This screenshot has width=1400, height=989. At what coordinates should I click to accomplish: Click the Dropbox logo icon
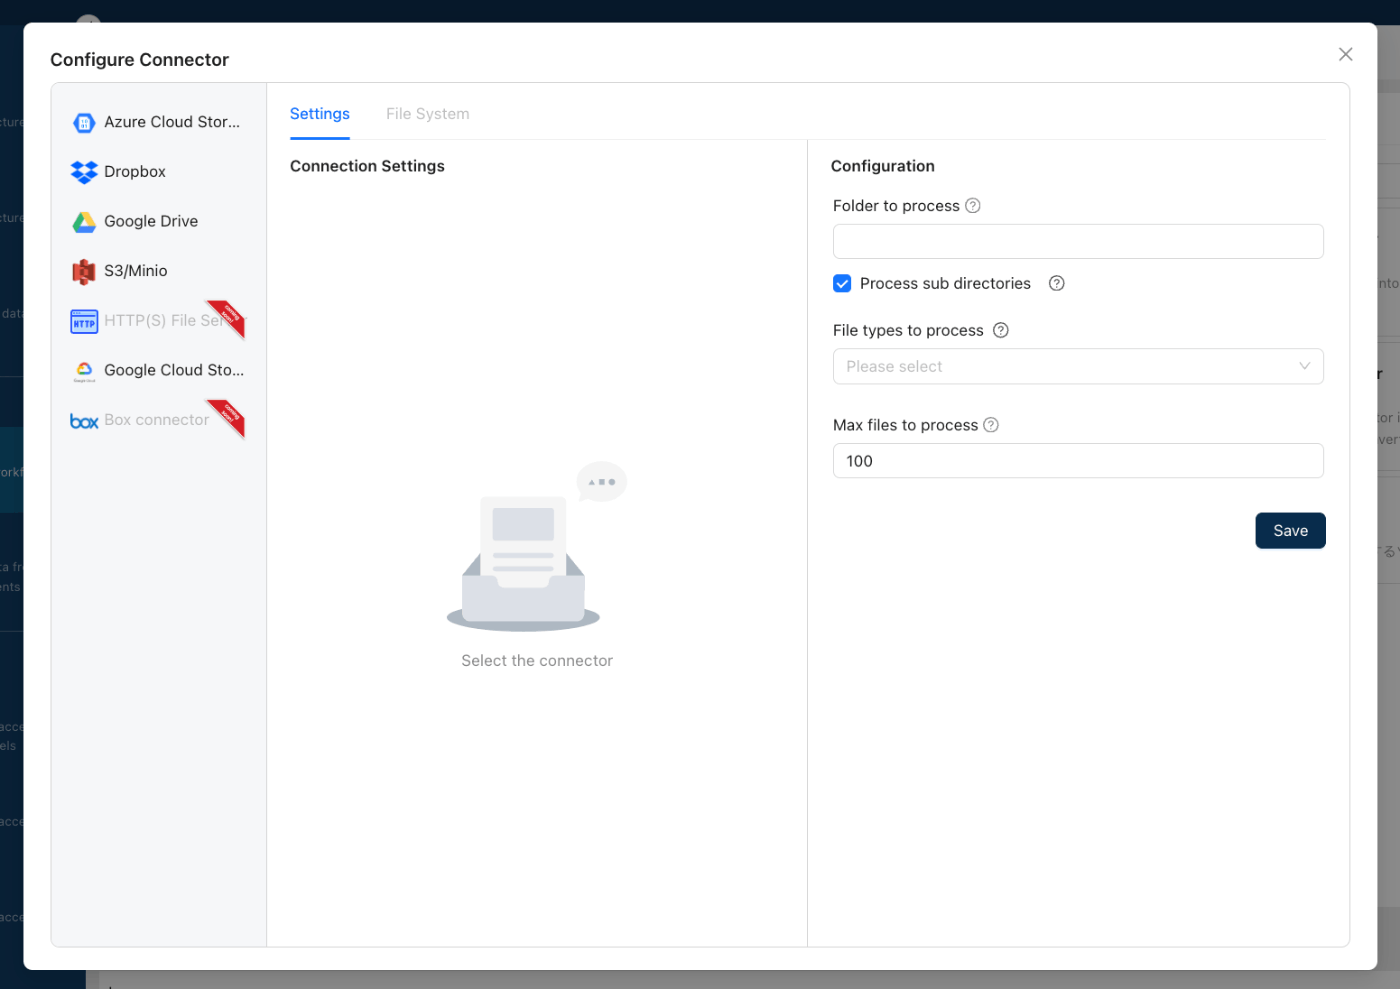coord(84,172)
